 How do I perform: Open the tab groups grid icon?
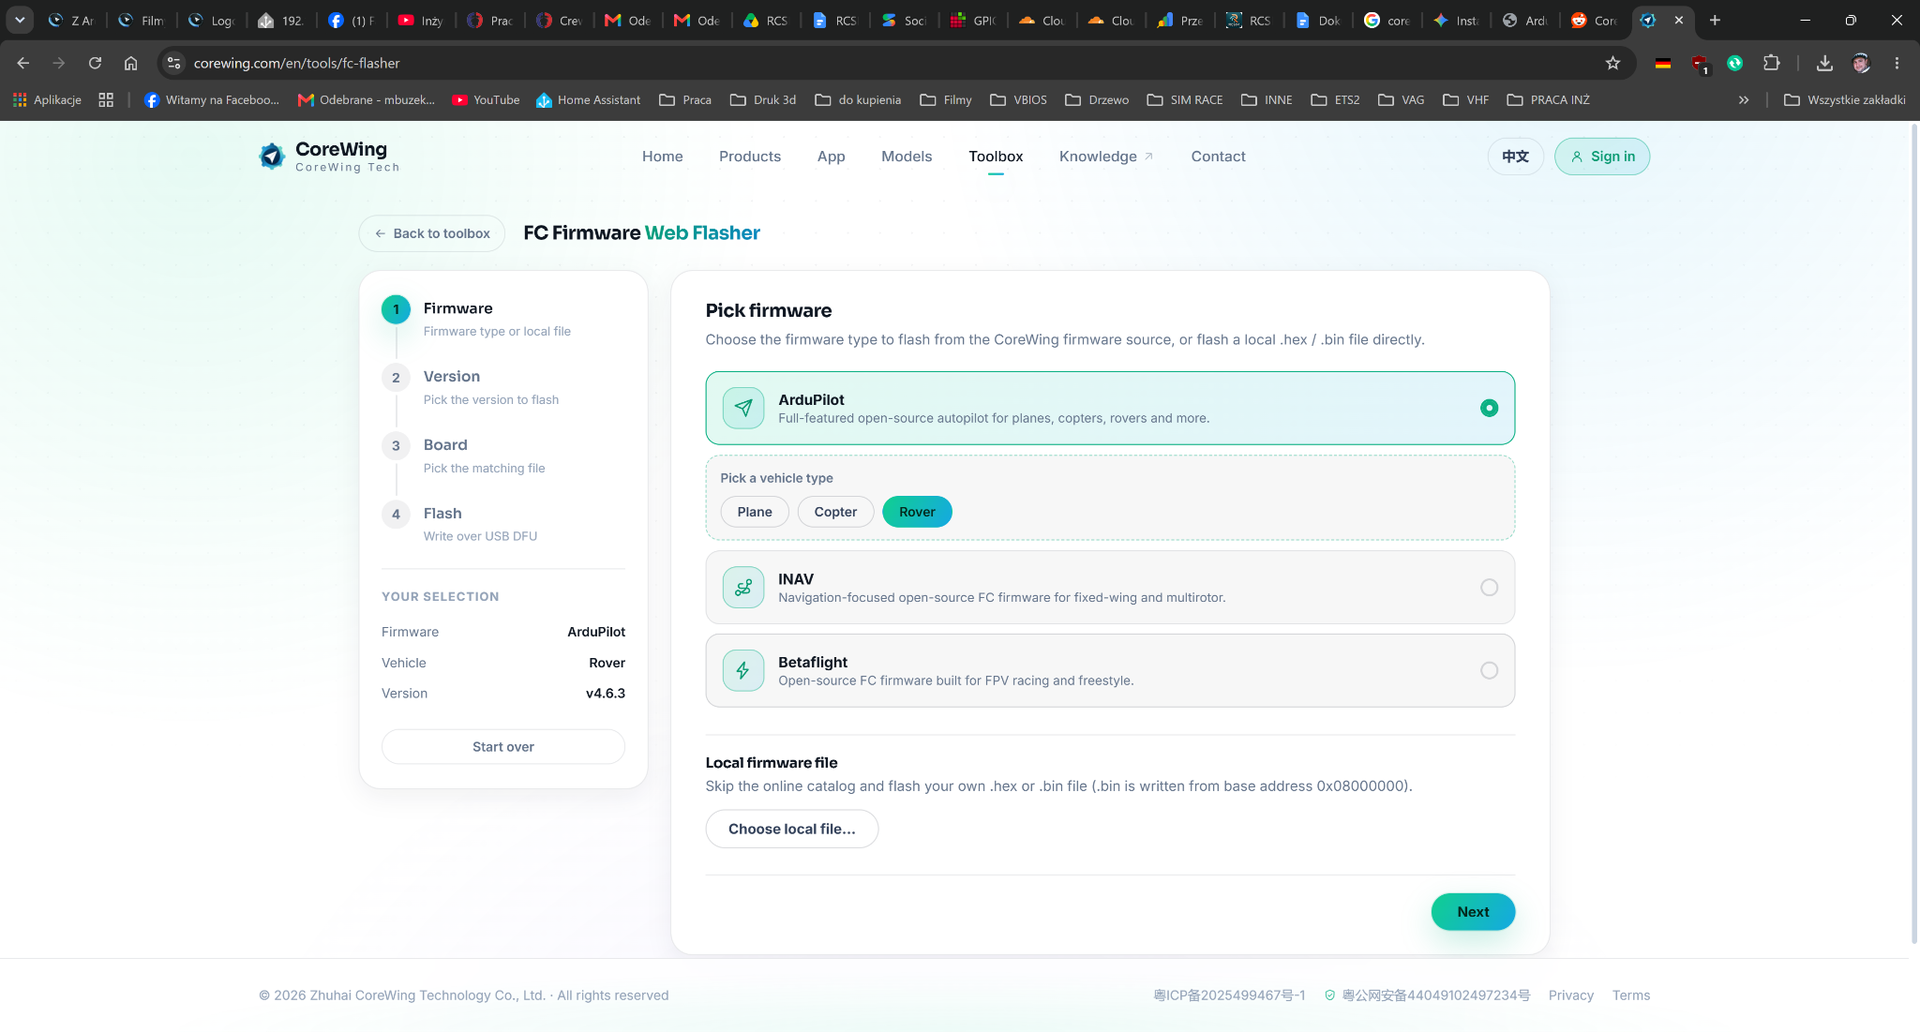tap(106, 100)
